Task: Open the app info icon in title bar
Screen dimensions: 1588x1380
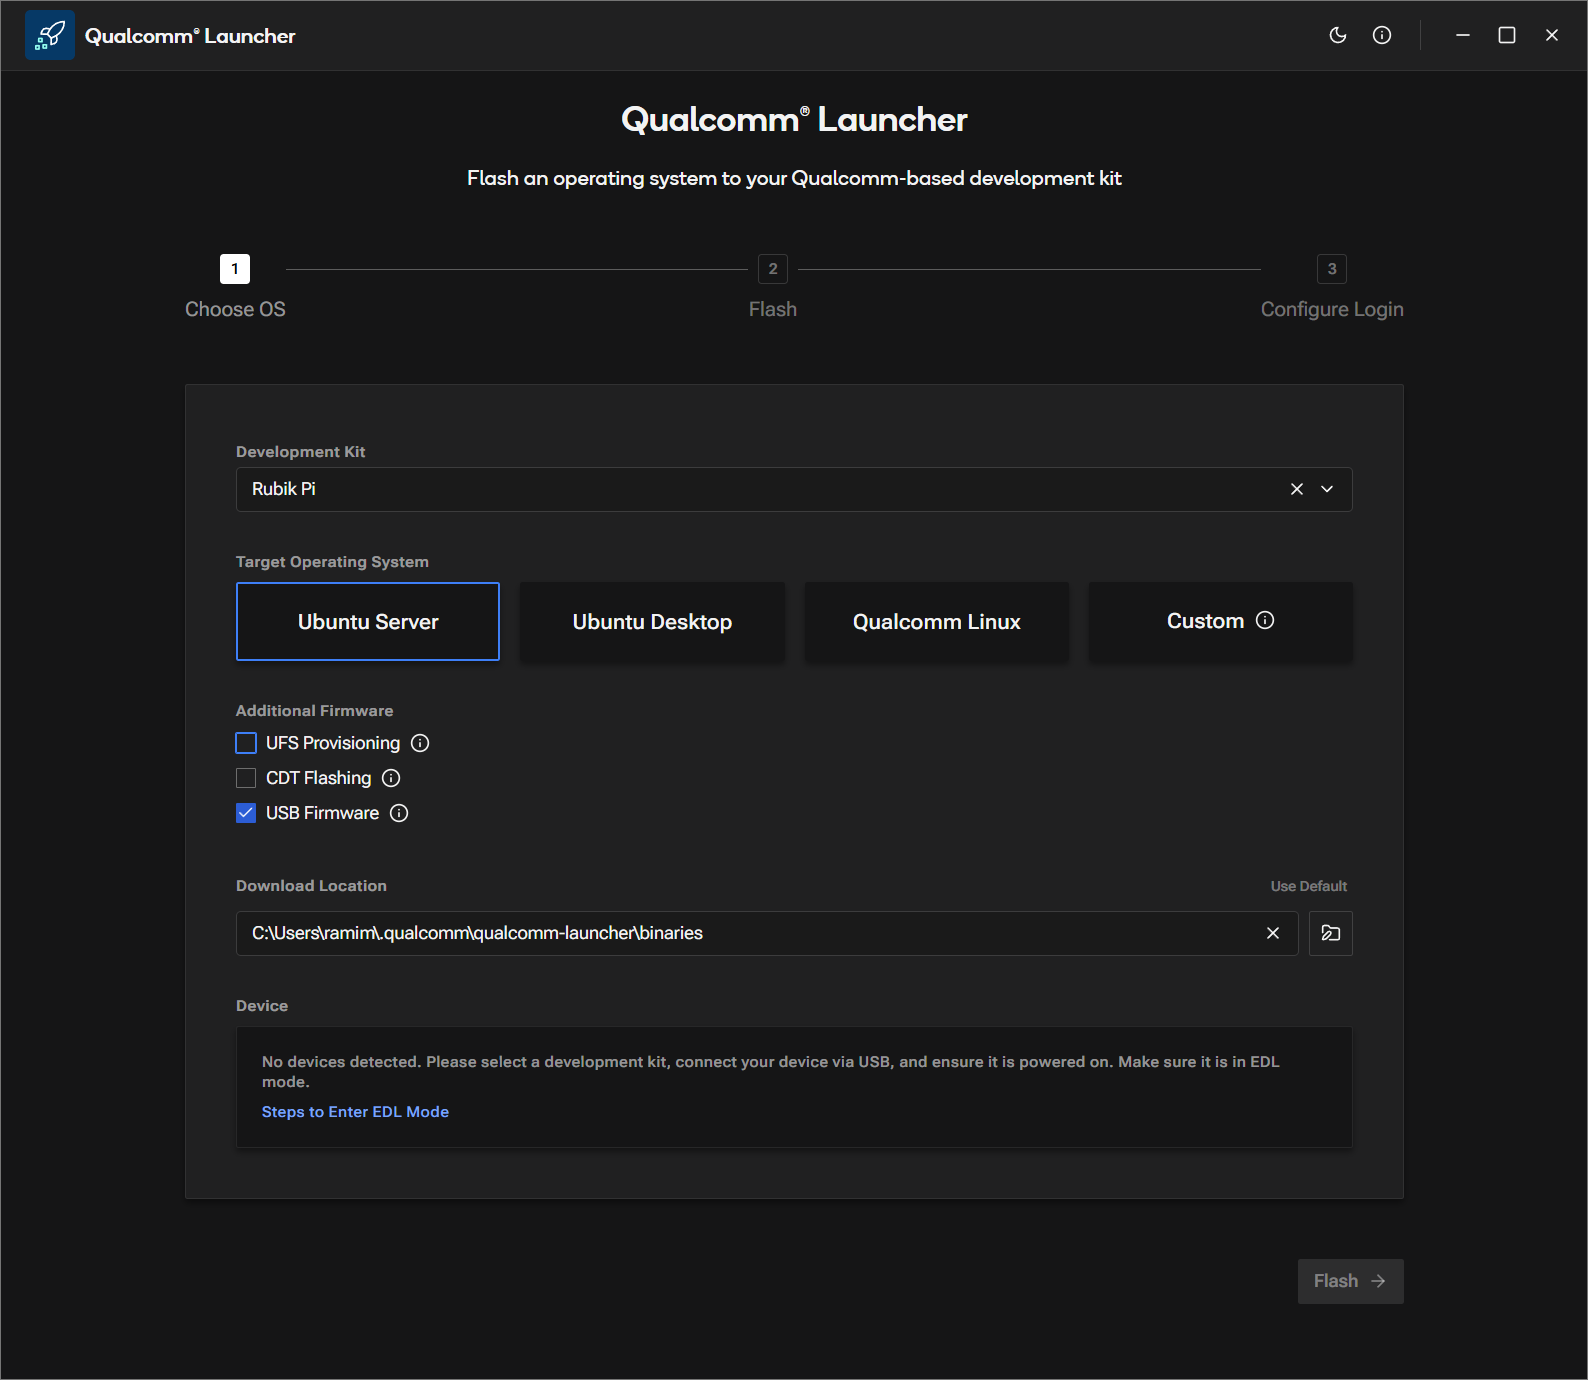Action: click(1382, 35)
